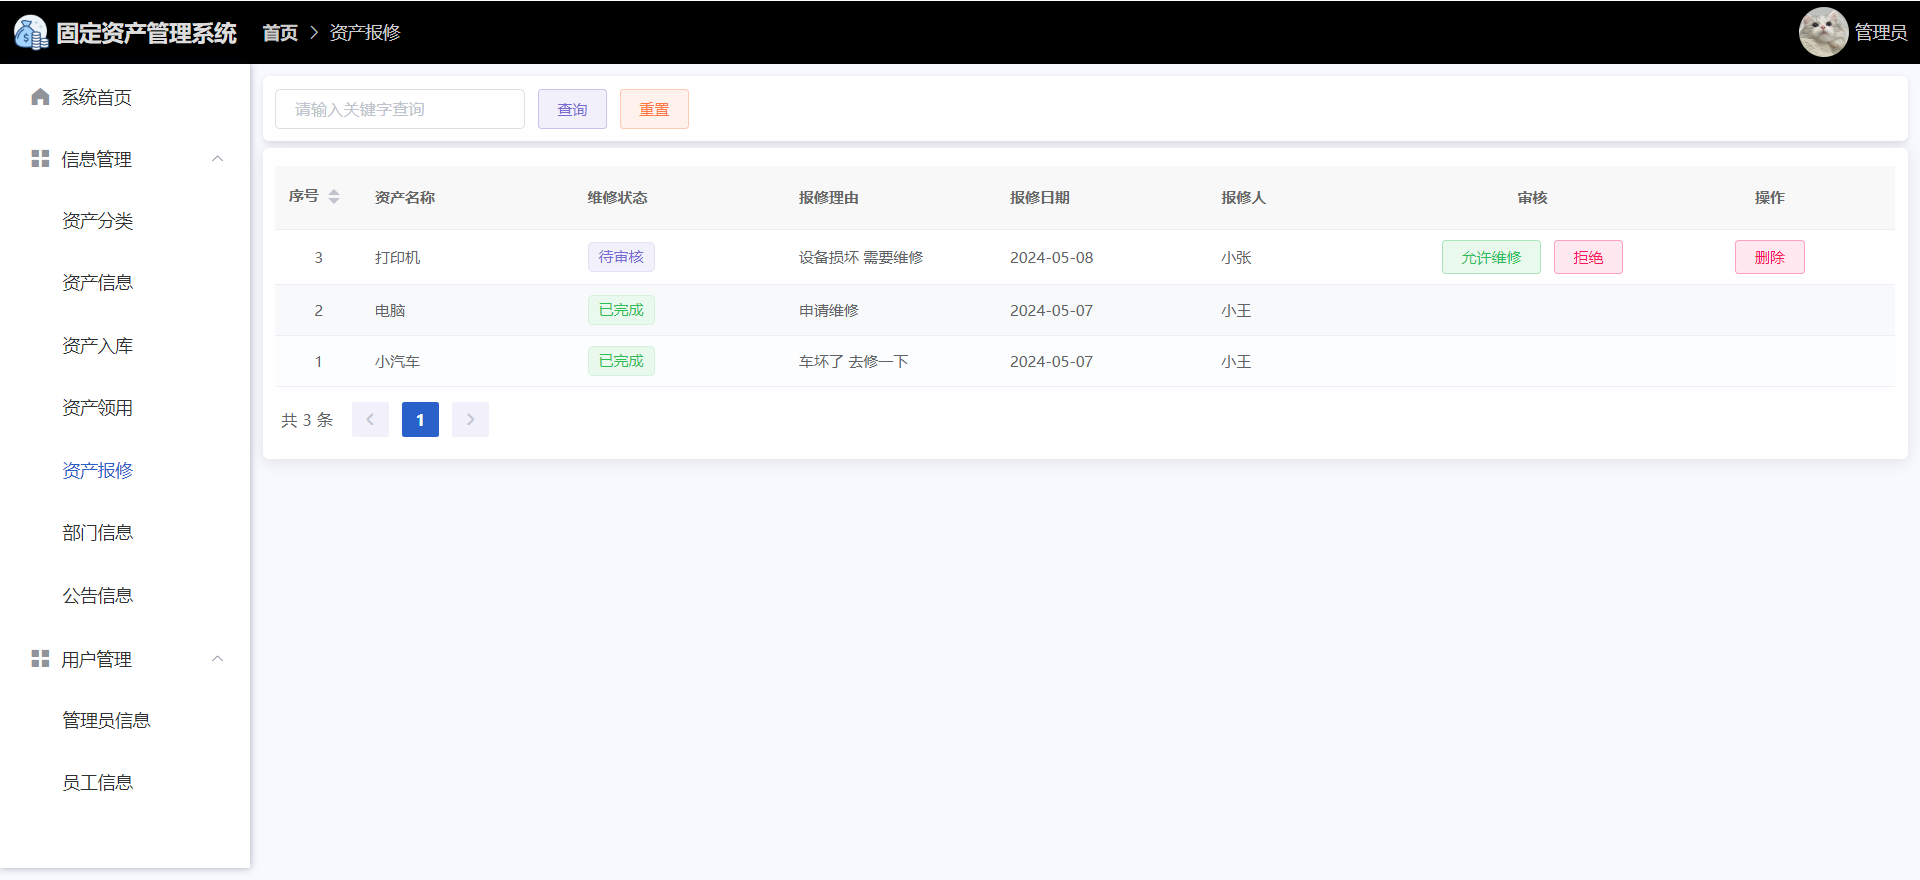Click 已完成 tag in 电脑 row
Screen dimensions: 1920x880
tap(621, 310)
